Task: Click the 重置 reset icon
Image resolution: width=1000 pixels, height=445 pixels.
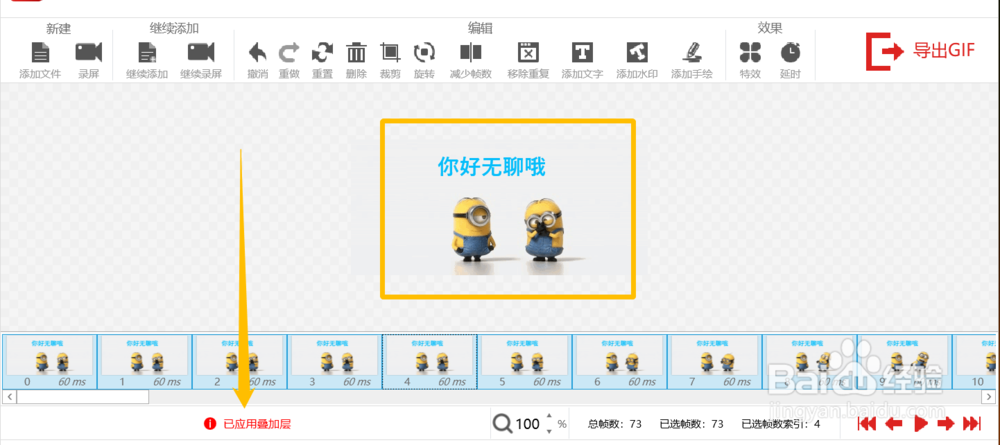Action: click(x=323, y=52)
